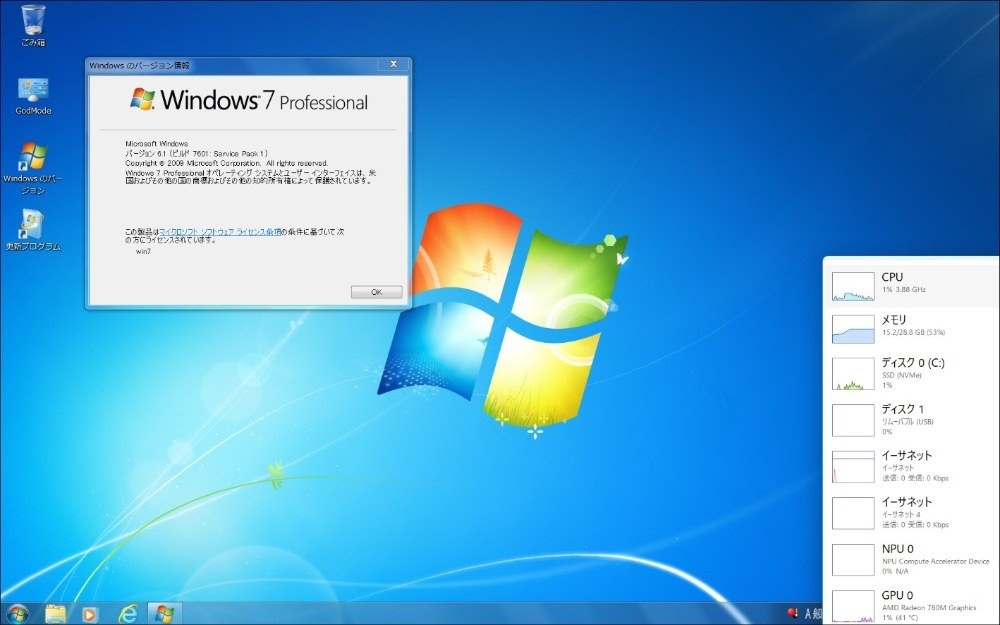Select the ディスク 0 (C:) entry
Viewport: 1000px width, 625px height.
pos(913,373)
